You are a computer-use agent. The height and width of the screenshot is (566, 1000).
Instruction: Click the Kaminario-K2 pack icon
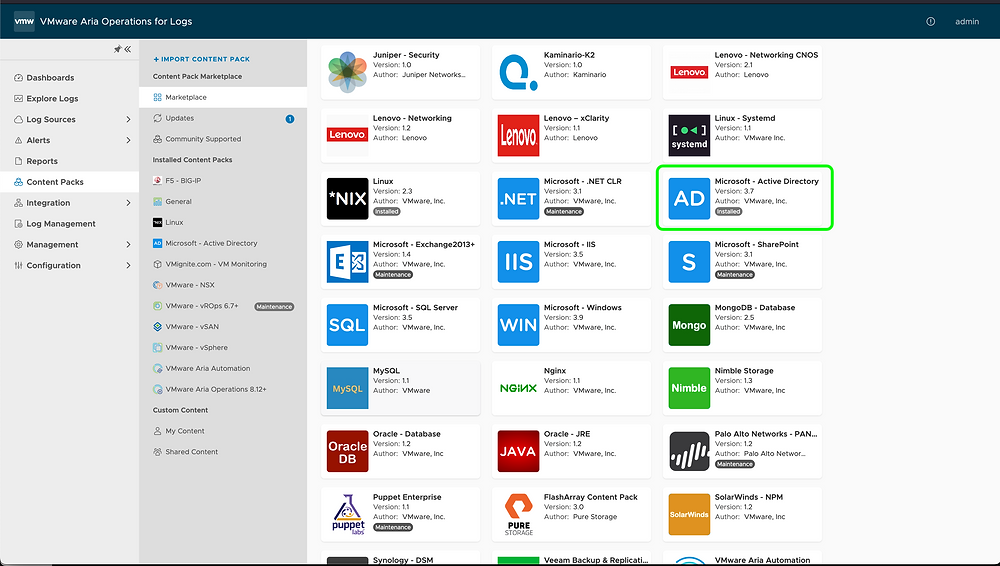click(518, 72)
